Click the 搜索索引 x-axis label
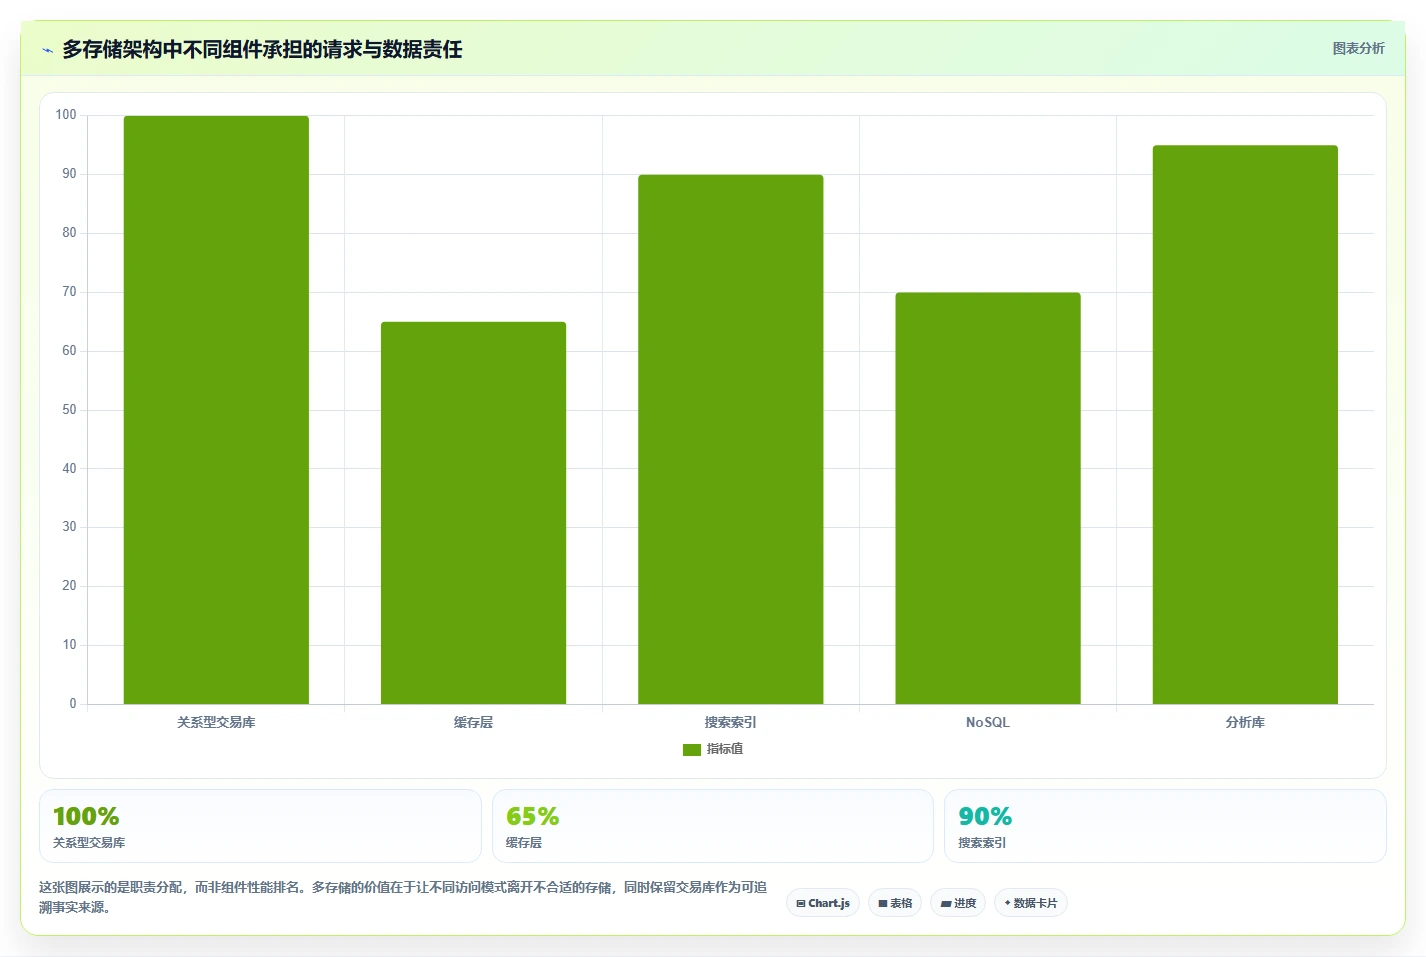Viewport: 1426px width, 957px height. pyautogui.click(x=731, y=722)
